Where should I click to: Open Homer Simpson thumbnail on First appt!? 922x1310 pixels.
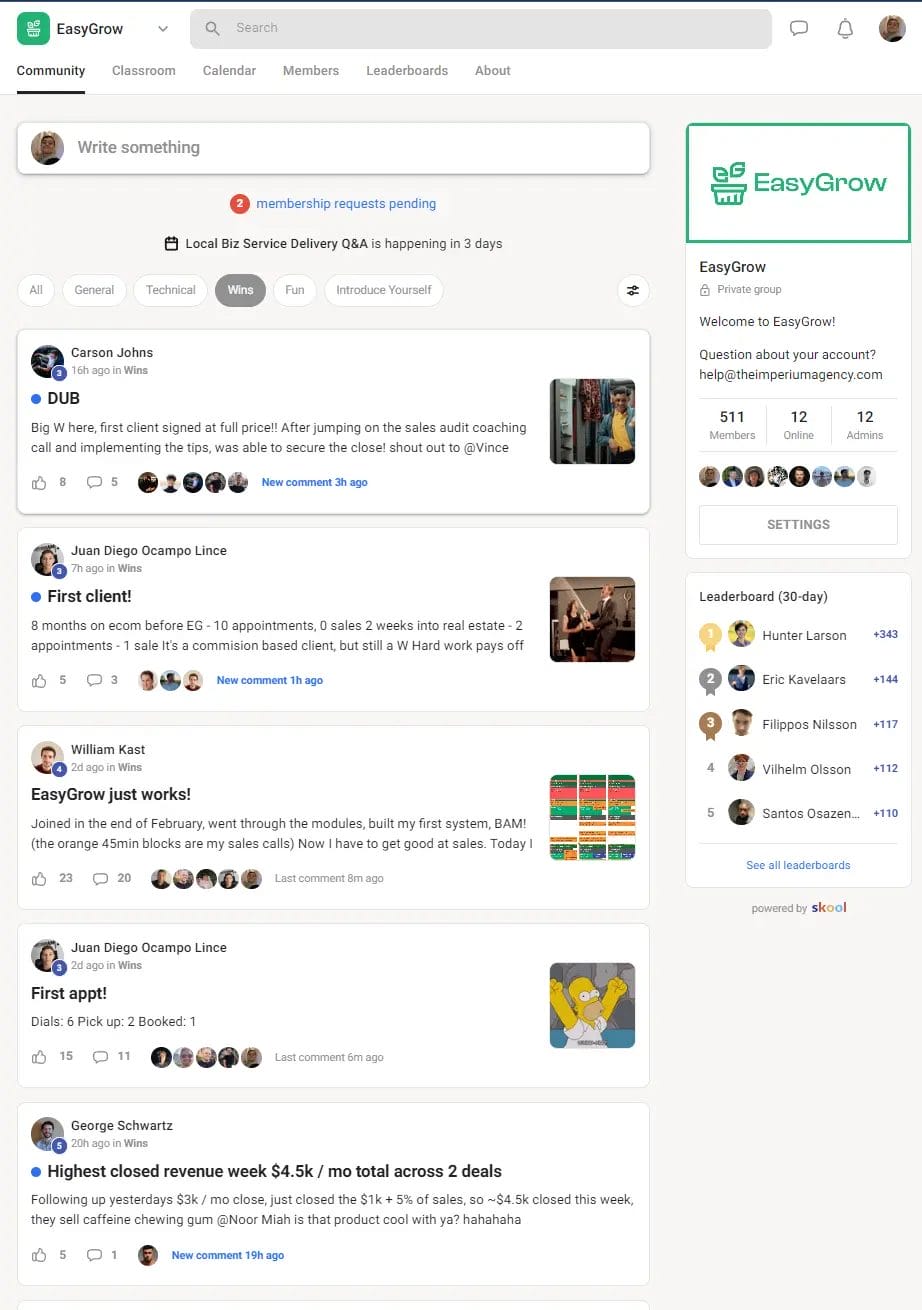coord(592,1005)
